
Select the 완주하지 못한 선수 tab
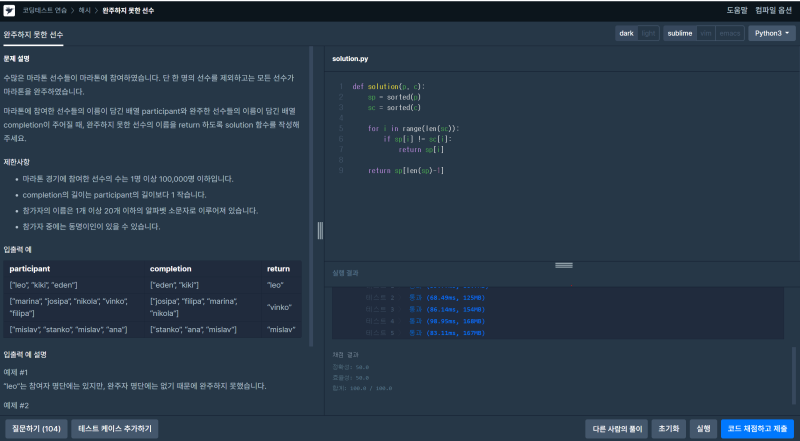(33, 35)
